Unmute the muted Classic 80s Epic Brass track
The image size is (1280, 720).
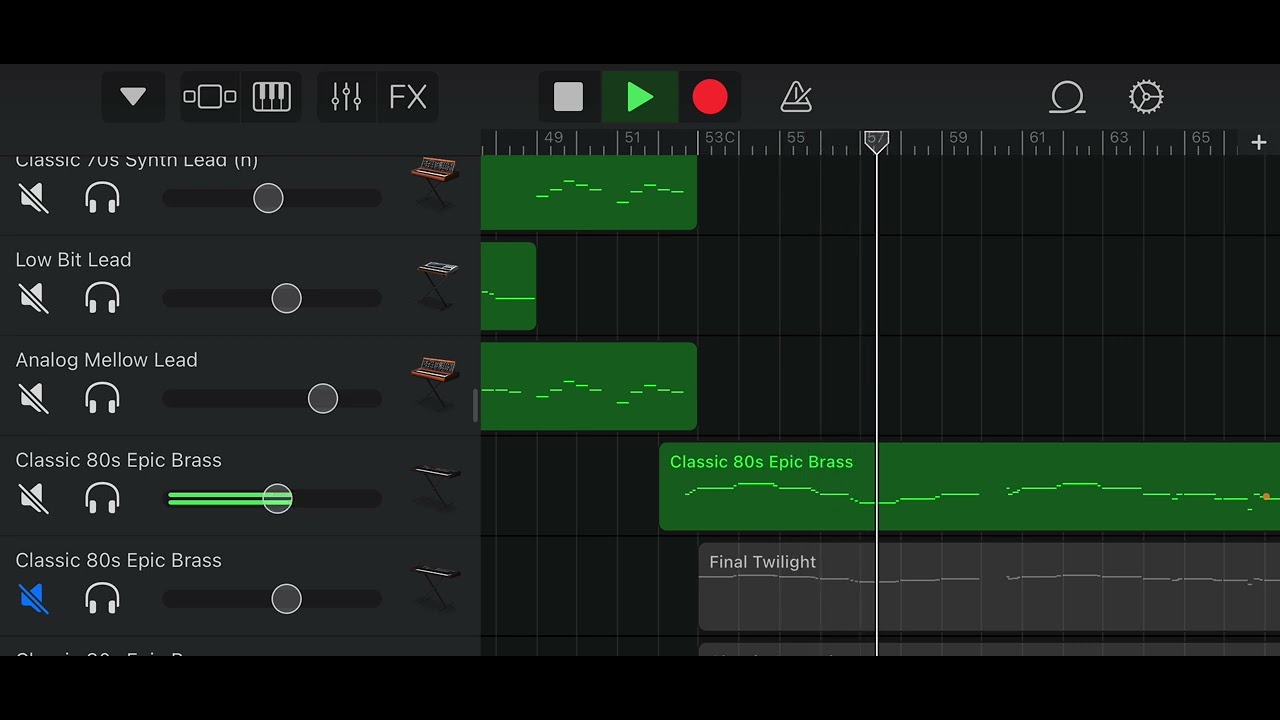click(x=34, y=598)
